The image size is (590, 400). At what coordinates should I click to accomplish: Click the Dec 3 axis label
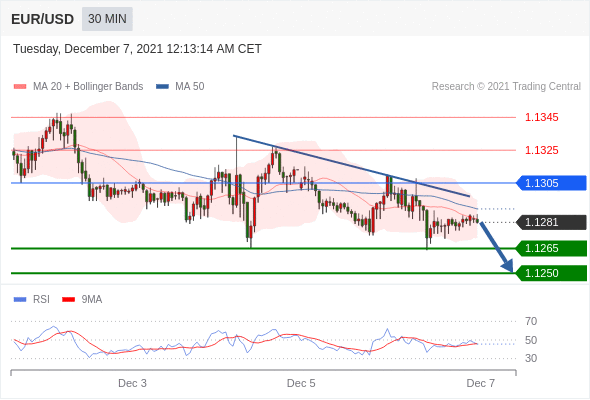[132, 383]
